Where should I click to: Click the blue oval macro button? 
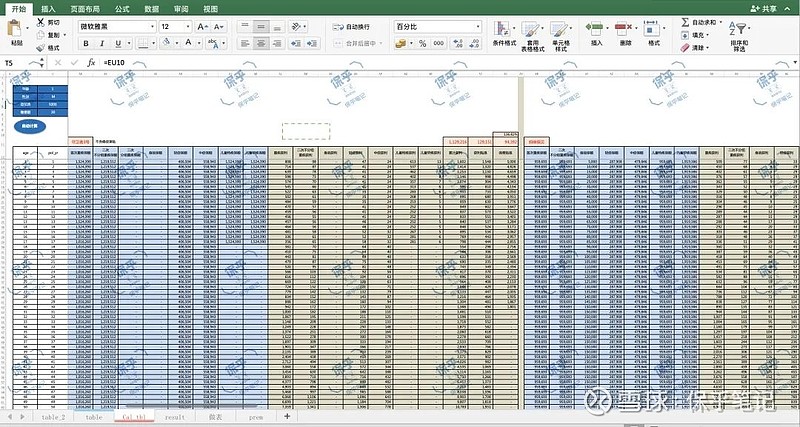click(x=30, y=126)
